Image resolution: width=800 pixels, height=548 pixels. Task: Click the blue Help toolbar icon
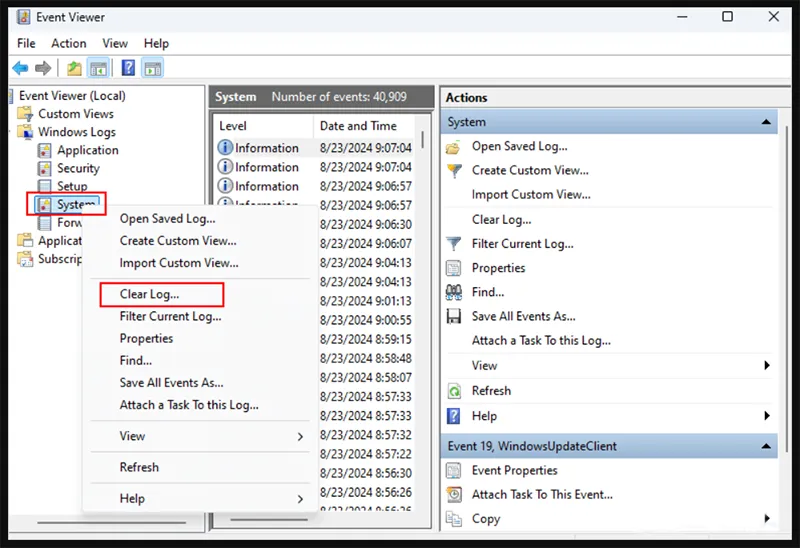[x=128, y=68]
